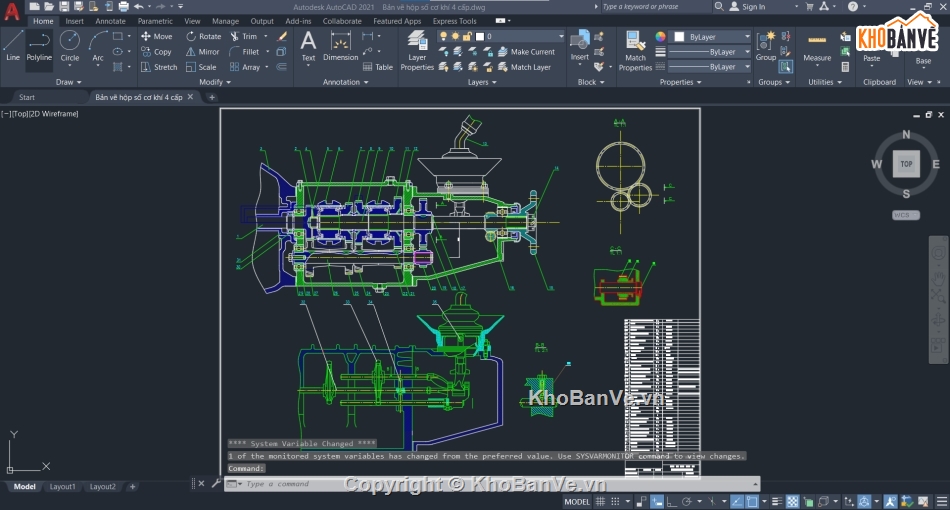Click the Group tool
The width and height of the screenshot is (950, 510).
tap(766, 46)
